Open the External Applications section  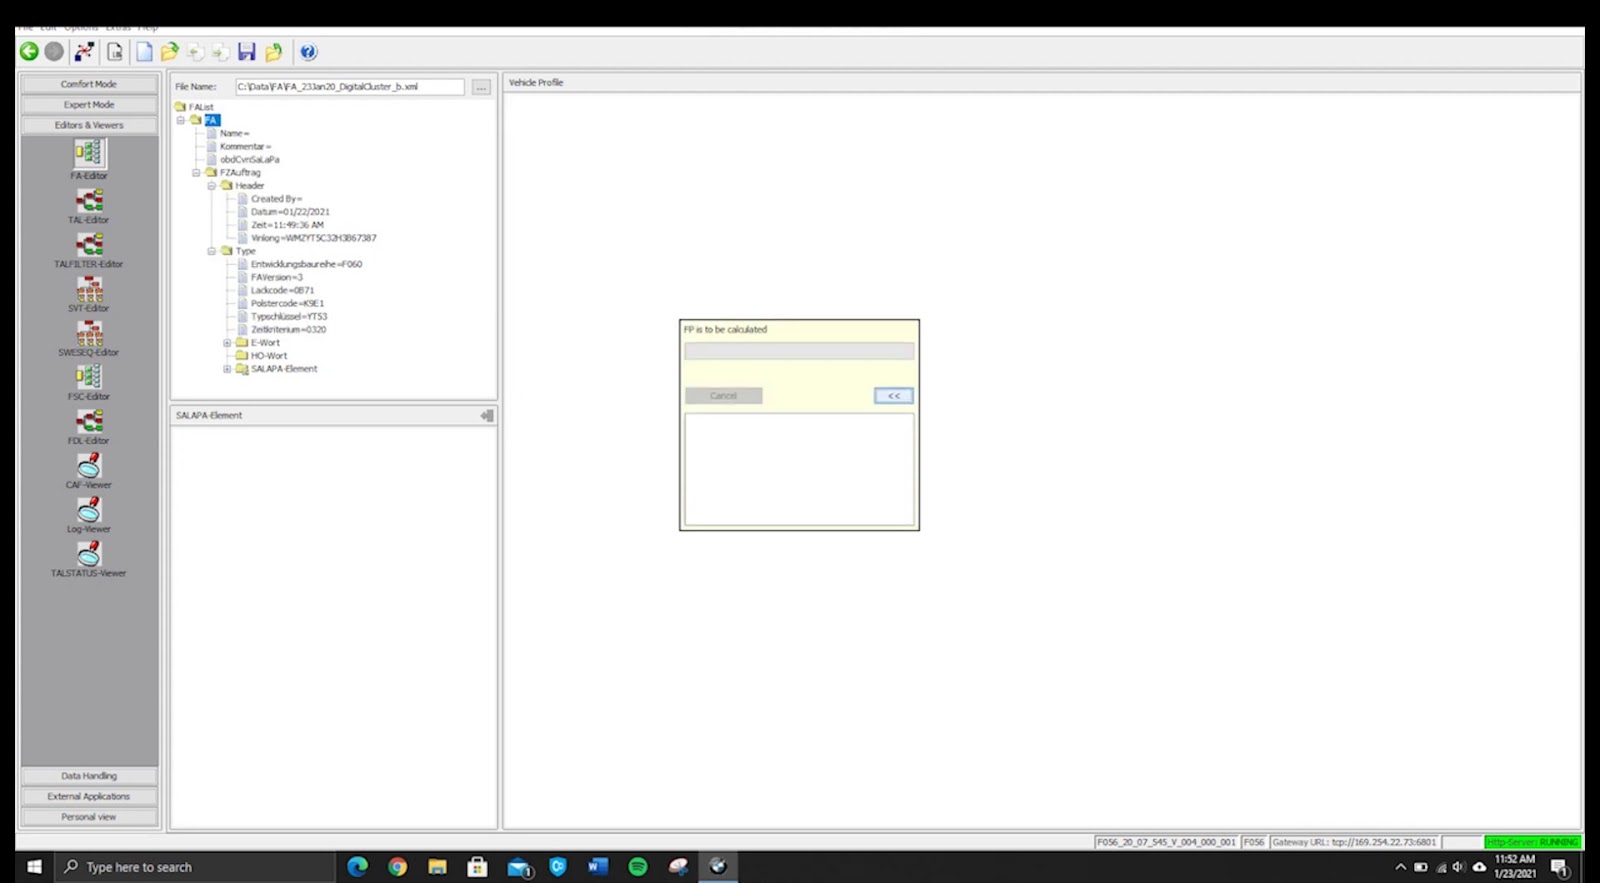point(89,797)
